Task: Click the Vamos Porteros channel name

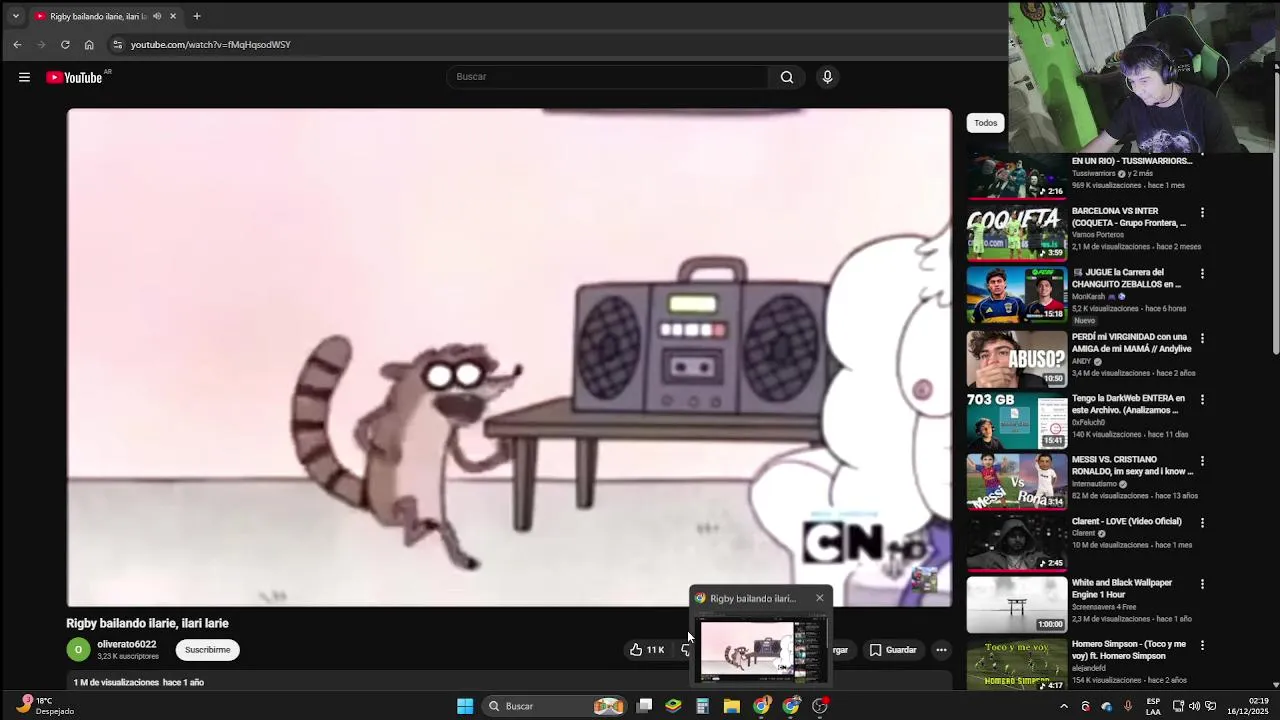Action: [1097, 235]
